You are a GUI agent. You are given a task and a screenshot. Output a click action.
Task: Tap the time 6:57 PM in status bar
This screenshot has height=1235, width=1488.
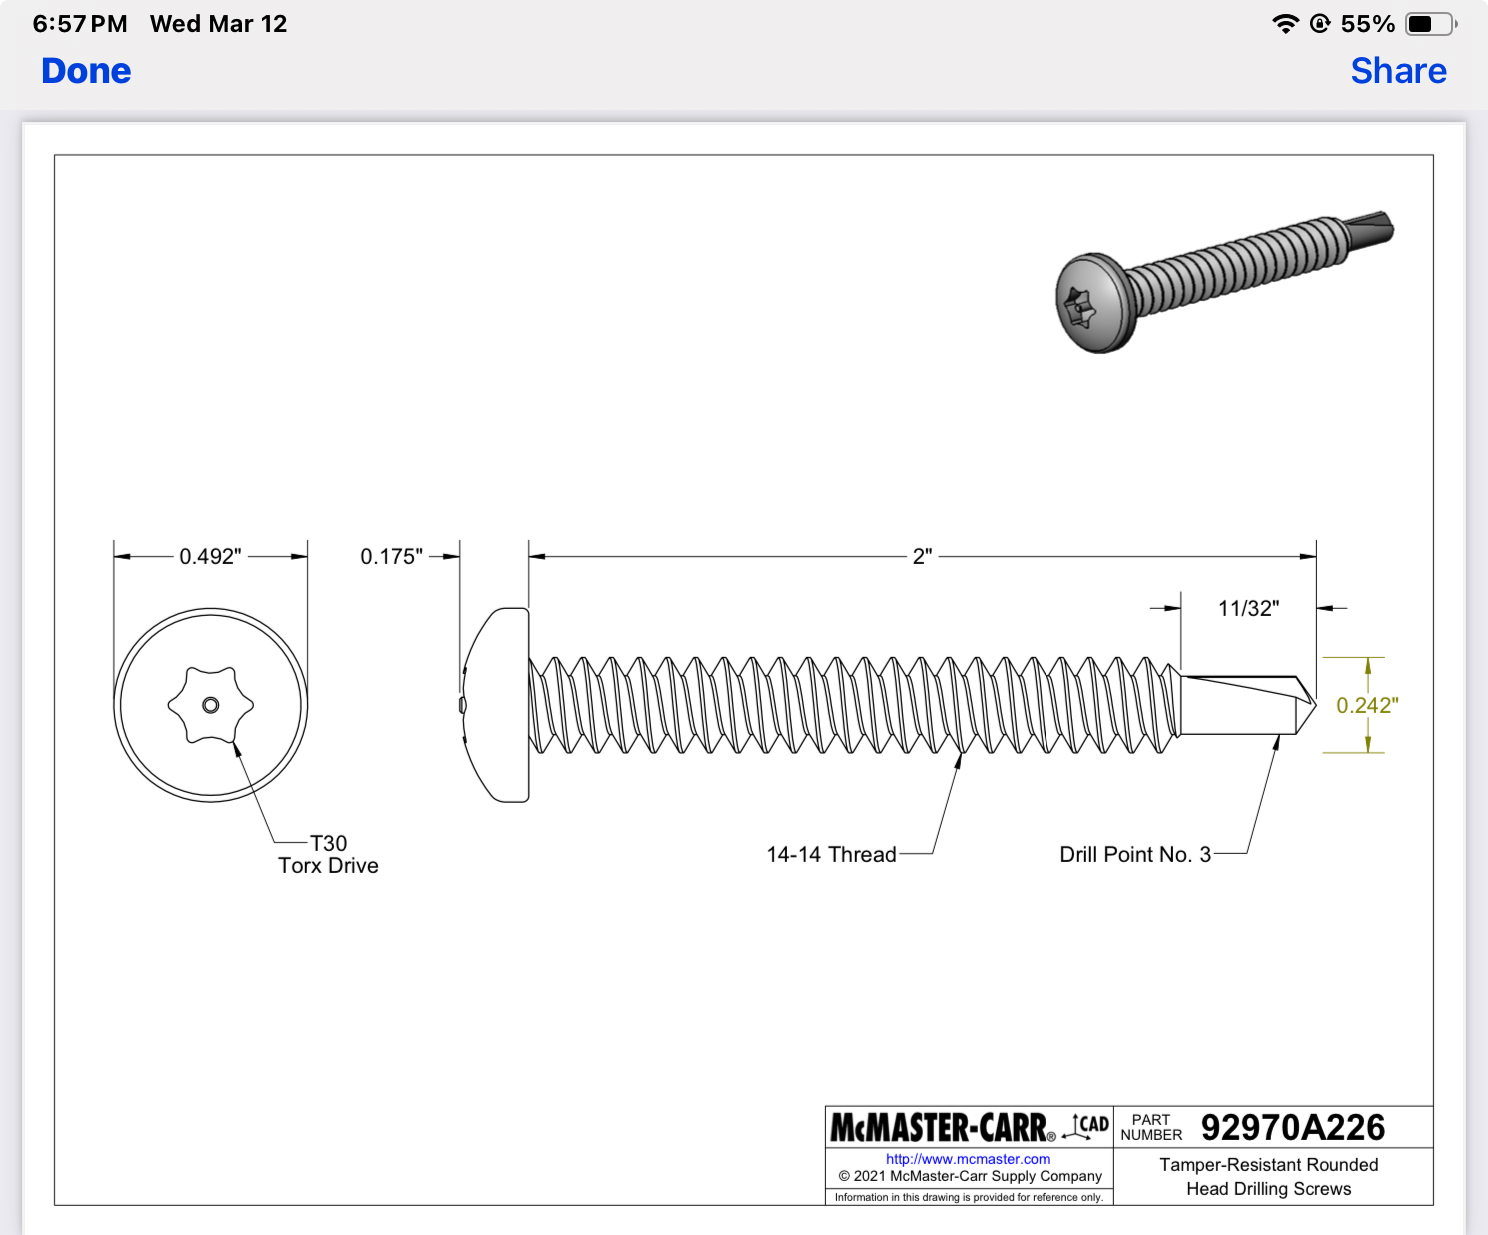coord(80,24)
